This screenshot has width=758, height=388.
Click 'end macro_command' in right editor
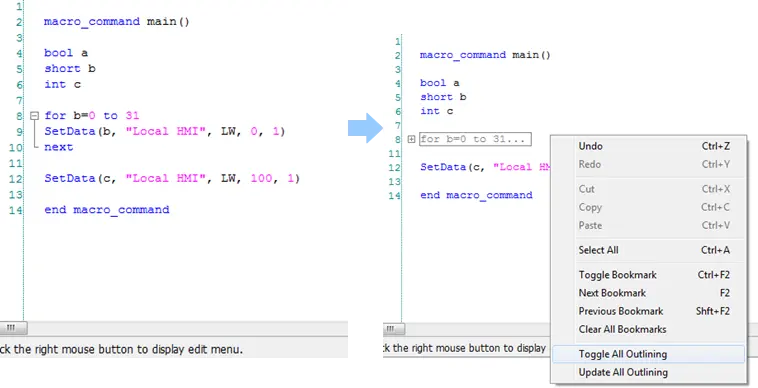tap(476, 195)
